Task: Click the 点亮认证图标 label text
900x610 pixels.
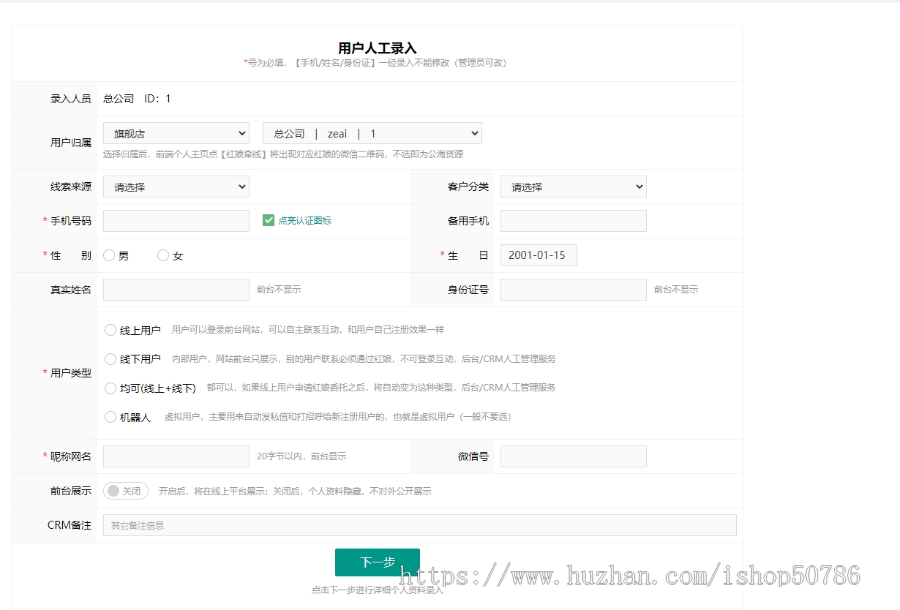Action: [x=305, y=220]
